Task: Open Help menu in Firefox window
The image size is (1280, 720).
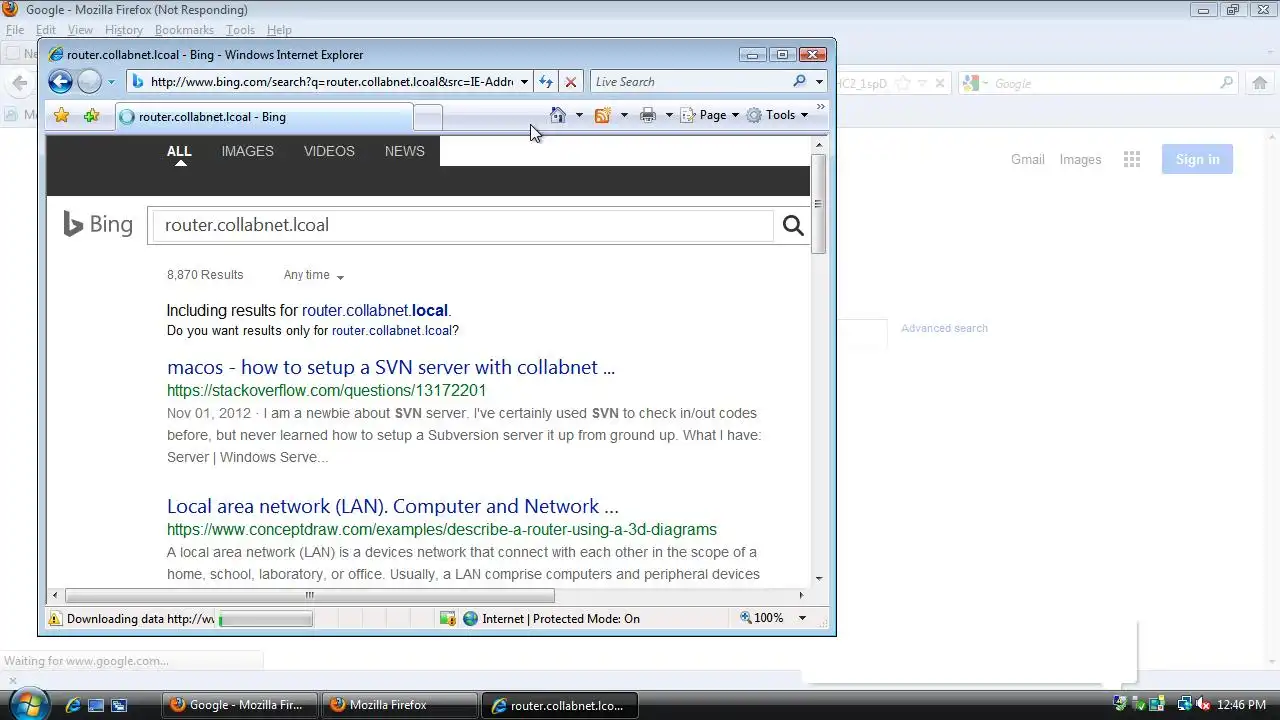Action: 279,30
